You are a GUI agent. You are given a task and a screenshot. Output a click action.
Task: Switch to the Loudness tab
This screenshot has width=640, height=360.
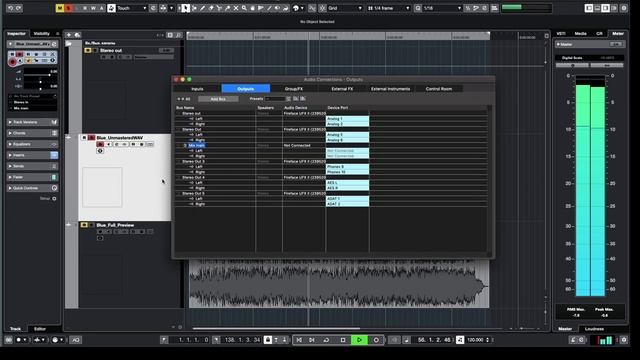tap(594, 329)
